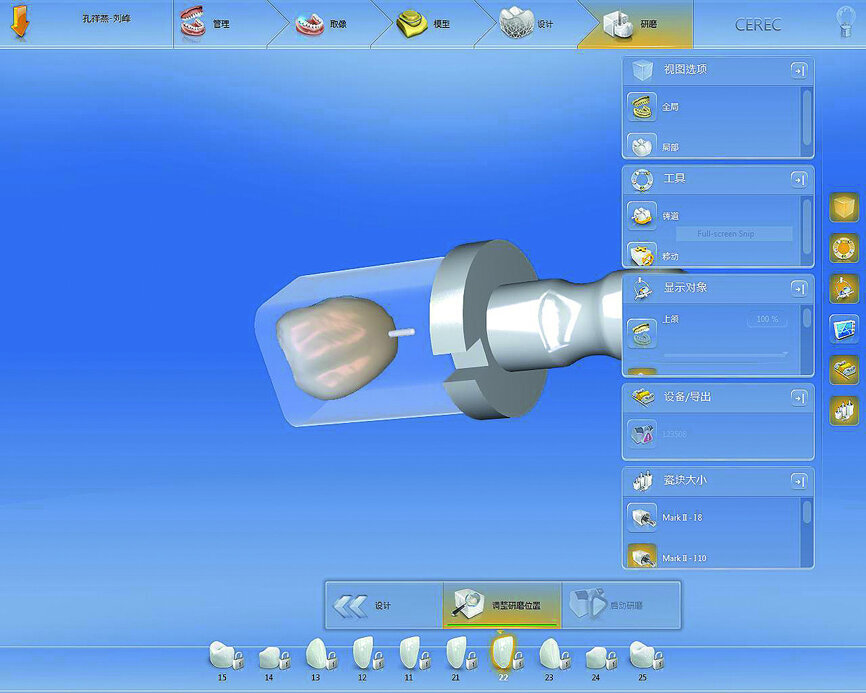The image size is (866, 693).
Task: Toggle 上颌 upper jaw display object
Action: click(x=641, y=333)
